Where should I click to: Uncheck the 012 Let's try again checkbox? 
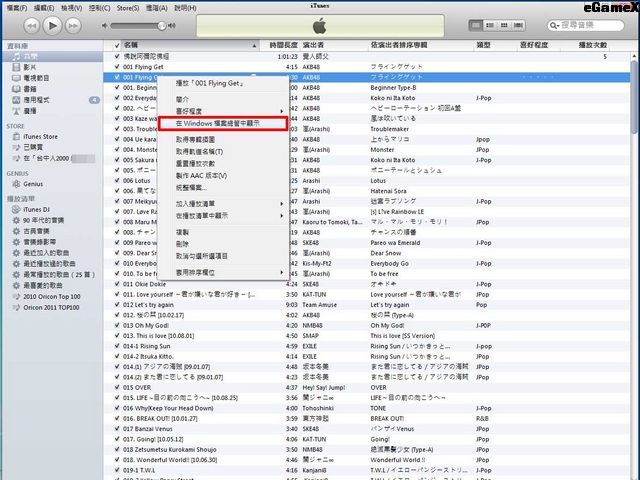(x=117, y=305)
